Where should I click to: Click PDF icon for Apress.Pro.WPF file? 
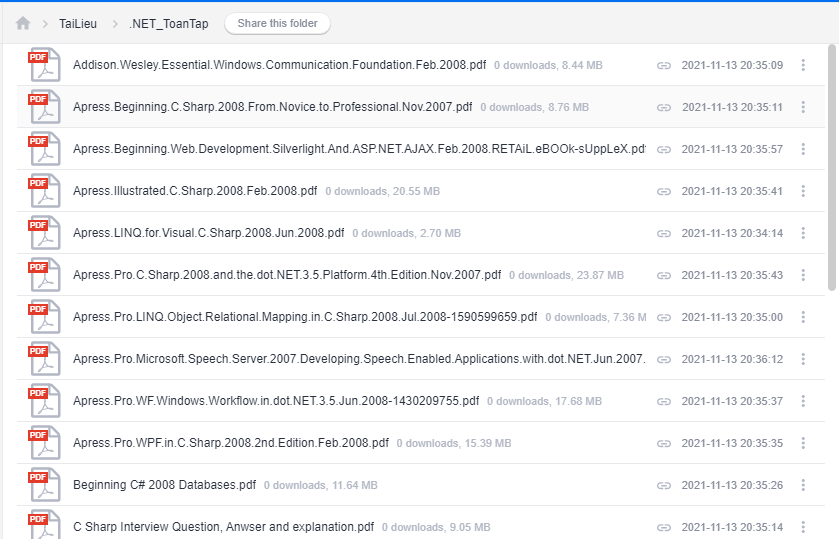[44, 443]
